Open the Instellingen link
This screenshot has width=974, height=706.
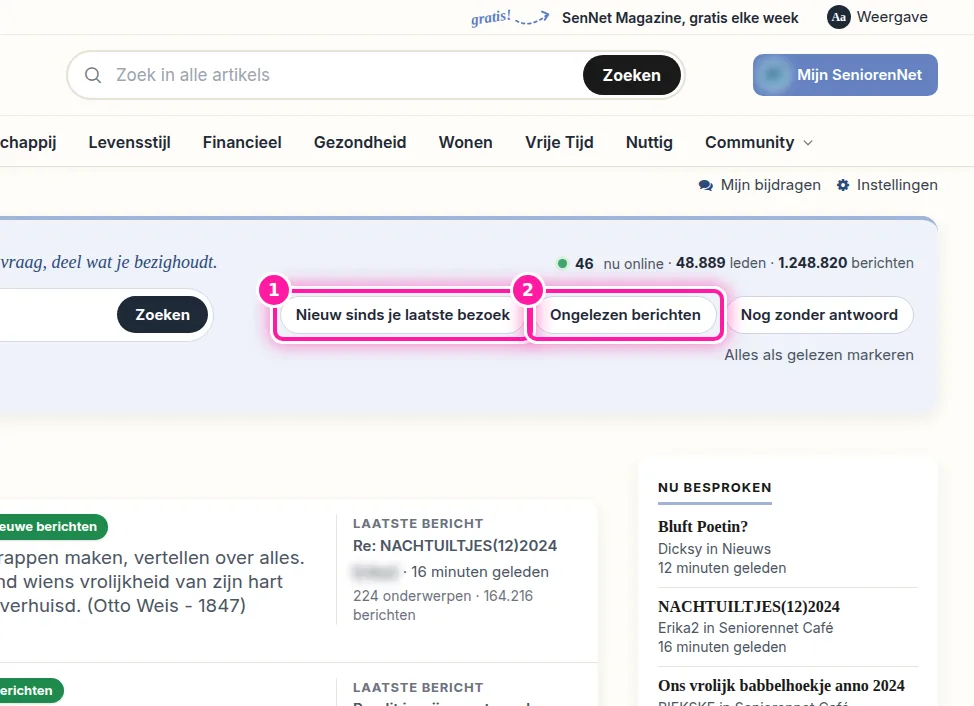click(897, 185)
